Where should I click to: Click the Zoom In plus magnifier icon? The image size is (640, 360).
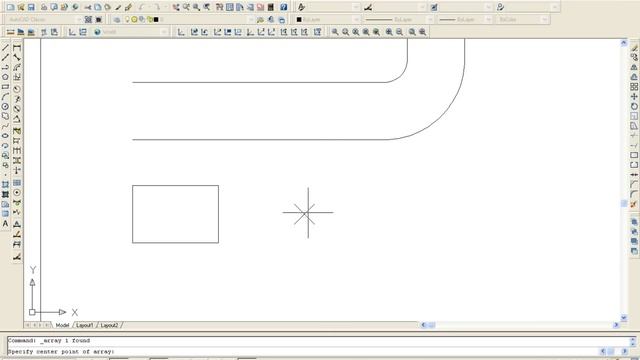tap(389, 32)
